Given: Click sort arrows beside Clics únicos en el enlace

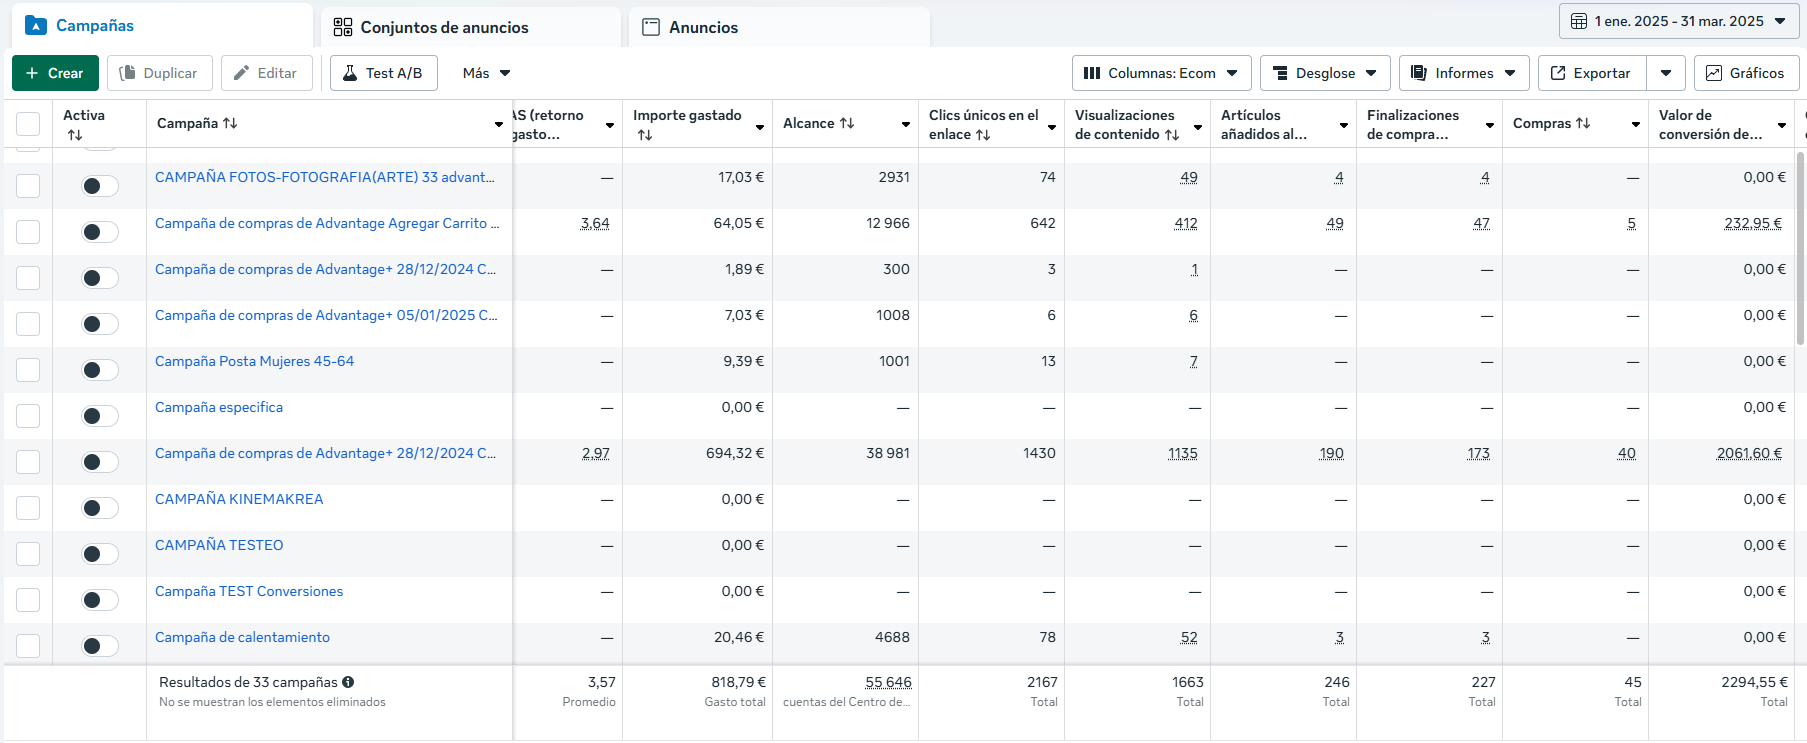Looking at the screenshot, I should [x=983, y=135].
